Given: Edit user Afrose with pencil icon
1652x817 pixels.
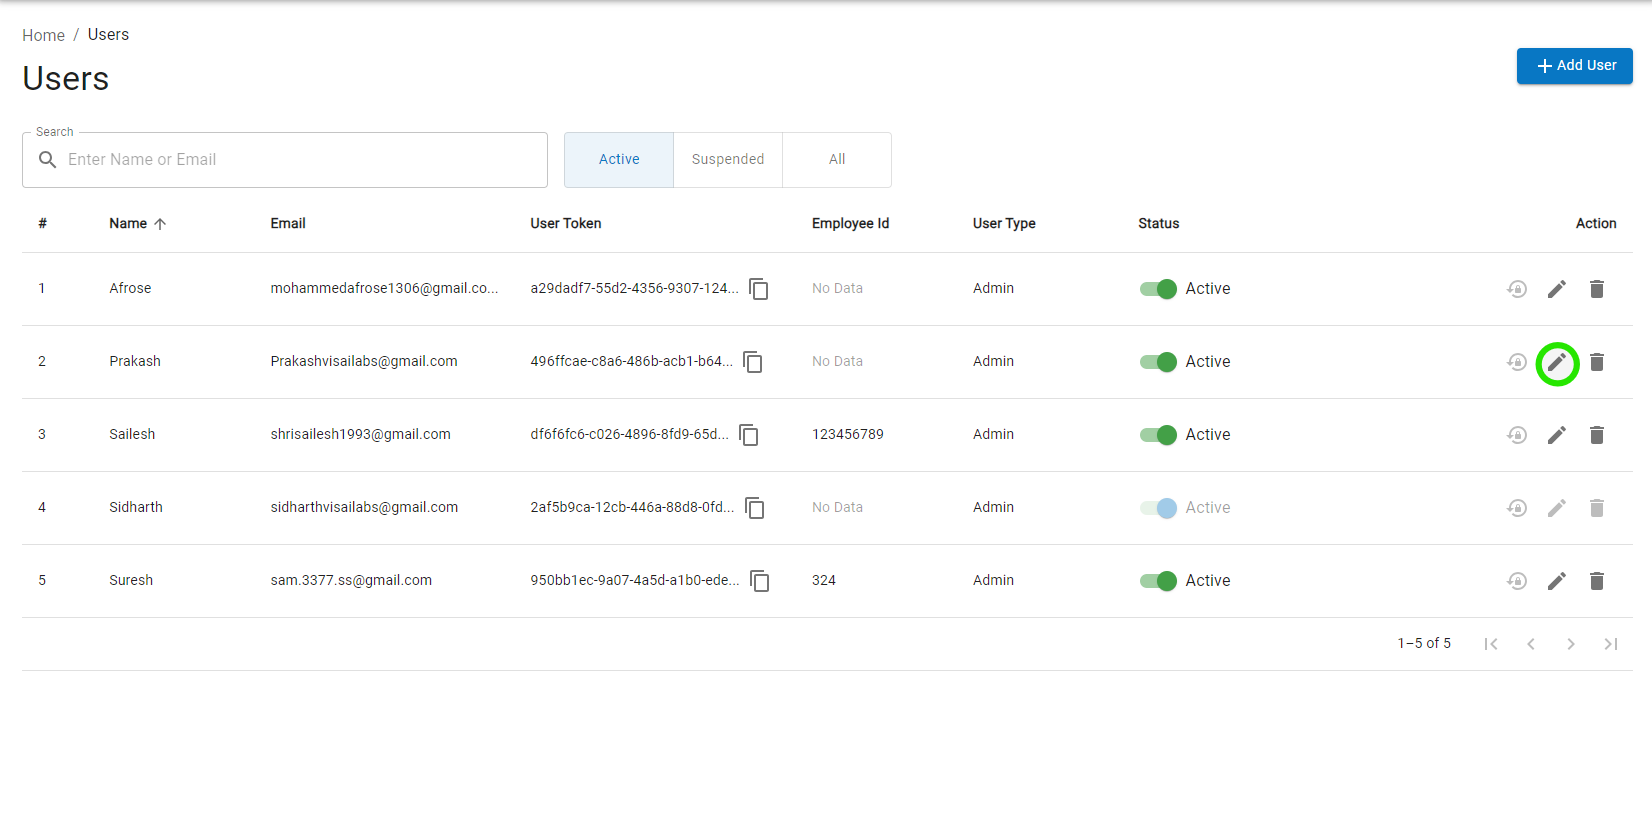Looking at the screenshot, I should click(x=1557, y=289).
